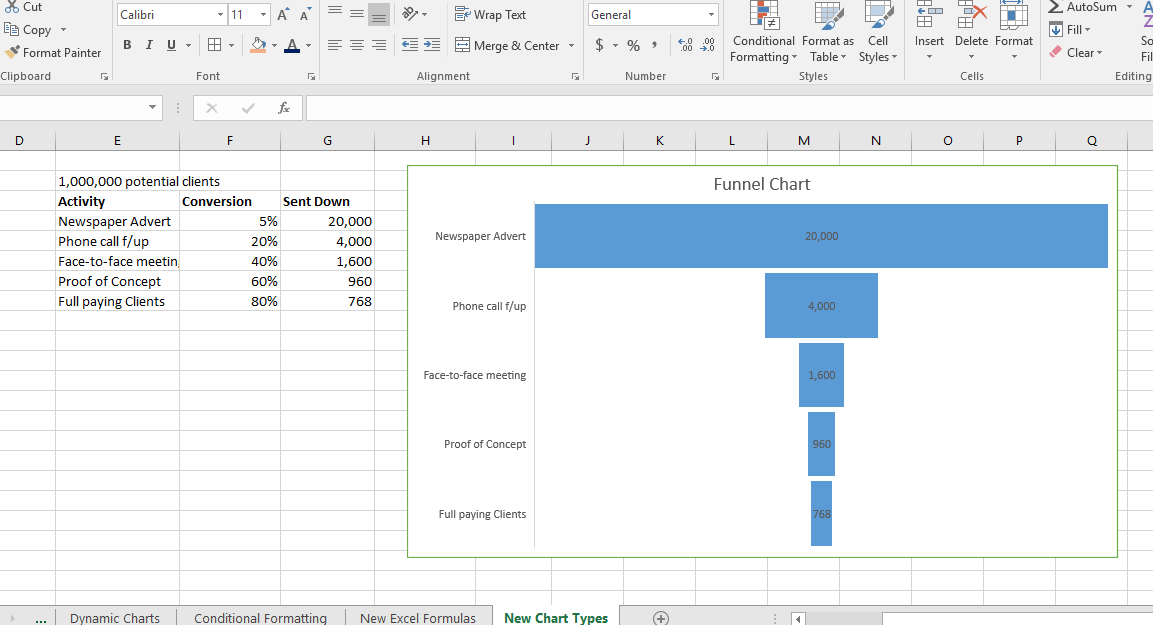
Task: Open the Calibri font name dropdown
Action: point(219,14)
